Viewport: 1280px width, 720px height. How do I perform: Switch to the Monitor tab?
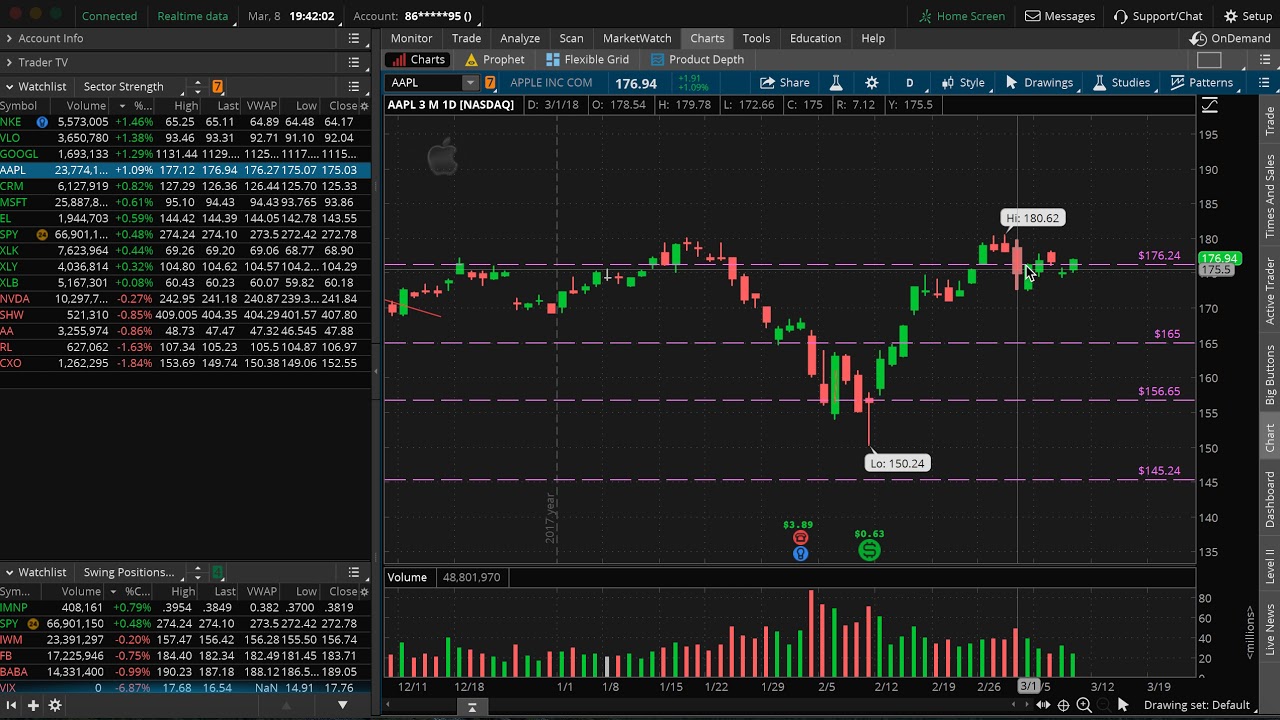point(411,38)
